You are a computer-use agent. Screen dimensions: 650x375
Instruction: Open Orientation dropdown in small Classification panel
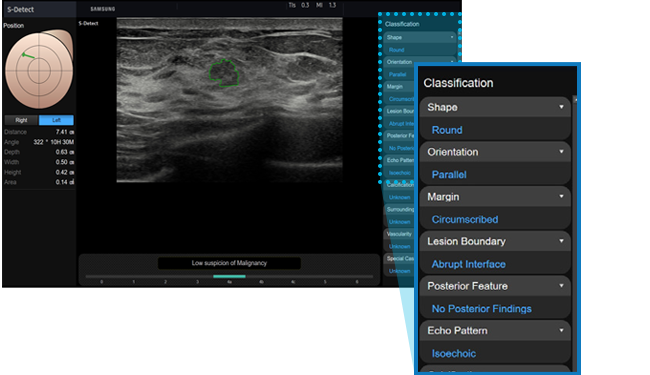(452, 62)
